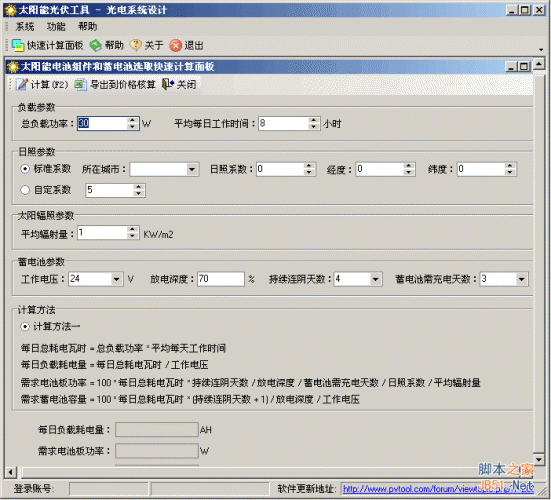Select the 计算方法一 radio button
This screenshot has height=500, width=551.
pyautogui.click(x=25, y=326)
